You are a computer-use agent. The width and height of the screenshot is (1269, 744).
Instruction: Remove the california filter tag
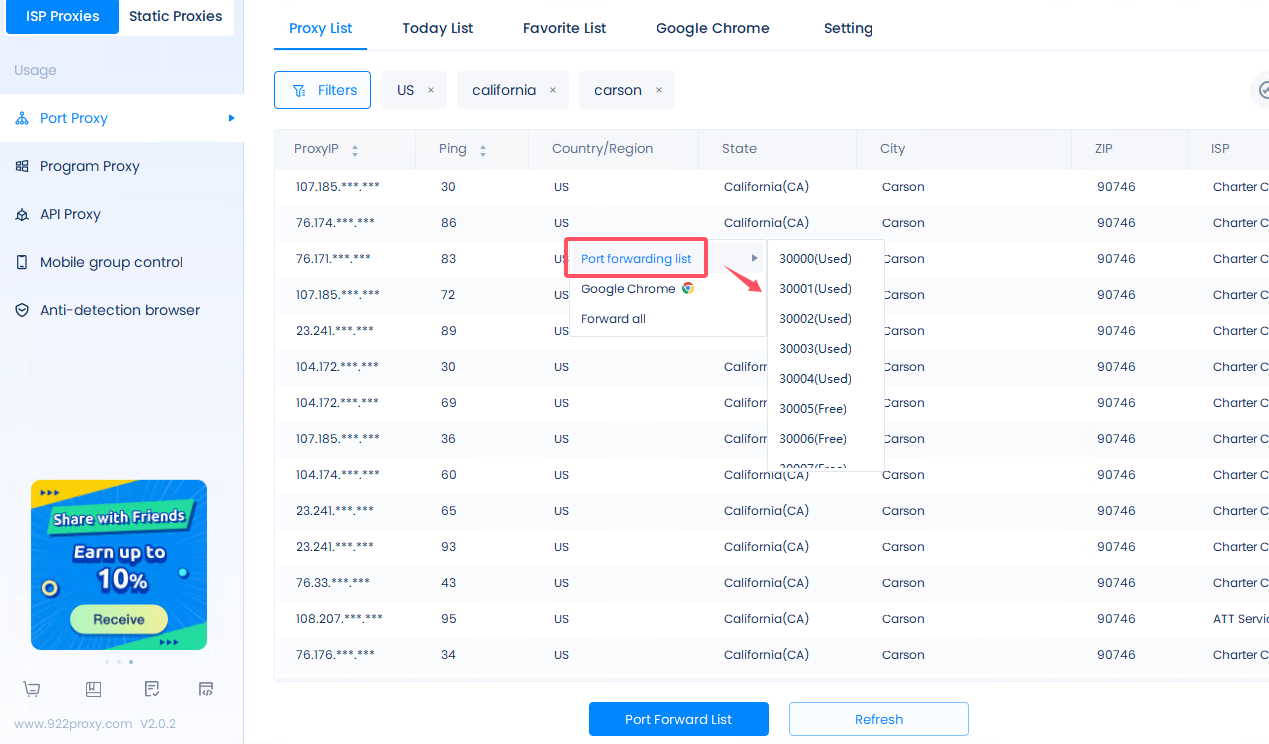[552, 90]
